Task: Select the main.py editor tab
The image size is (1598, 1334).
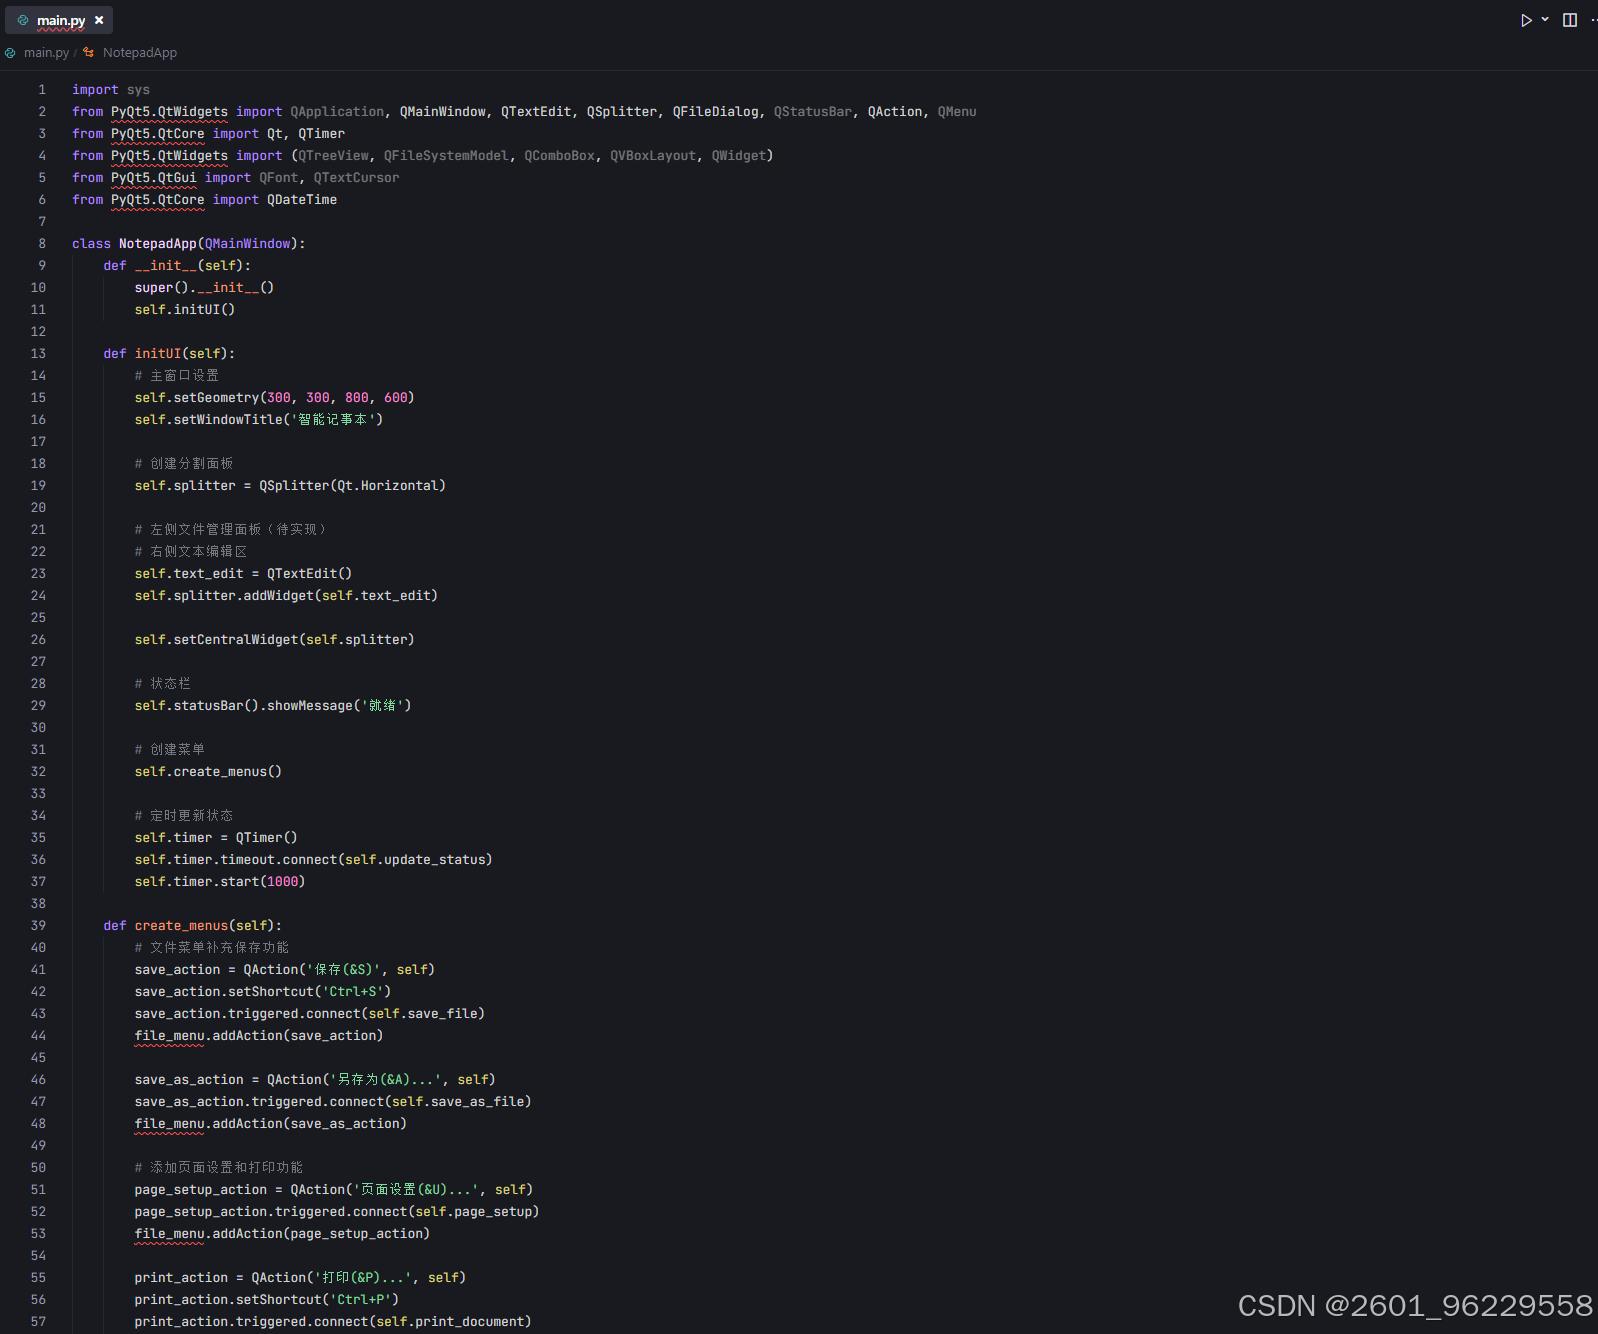Action: pyautogui.click(x=59, y=20)
